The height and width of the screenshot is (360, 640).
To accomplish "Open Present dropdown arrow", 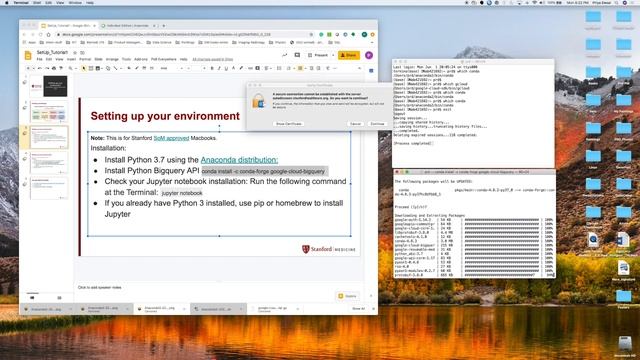I will [x=333, y=55].
